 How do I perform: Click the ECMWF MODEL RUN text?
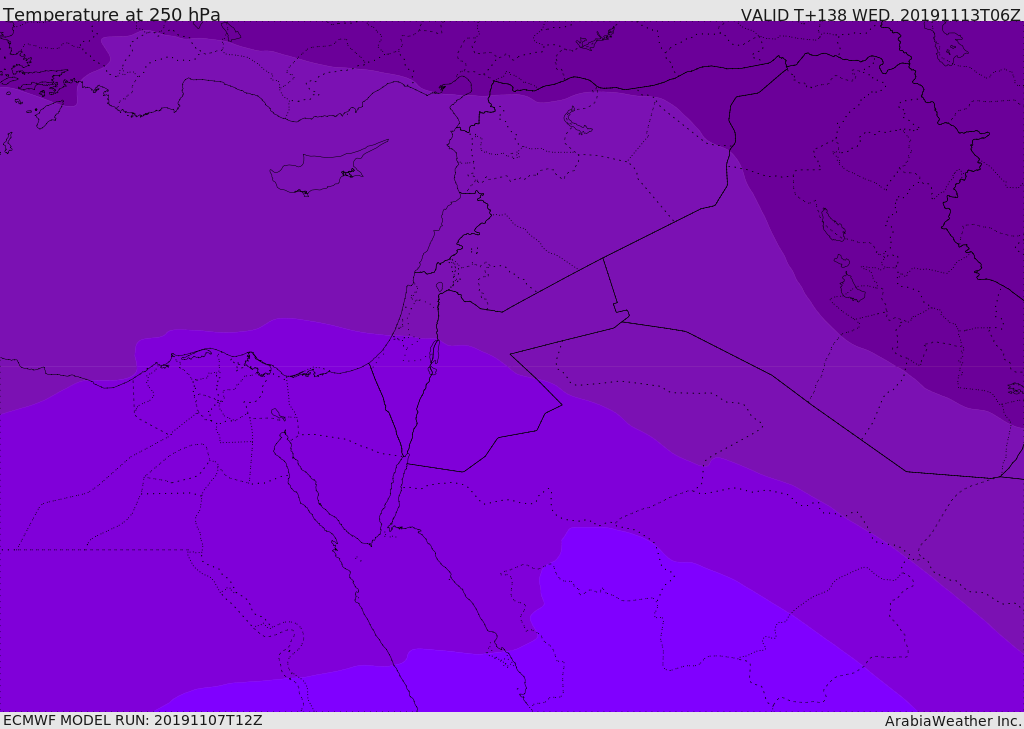(132, 720)
